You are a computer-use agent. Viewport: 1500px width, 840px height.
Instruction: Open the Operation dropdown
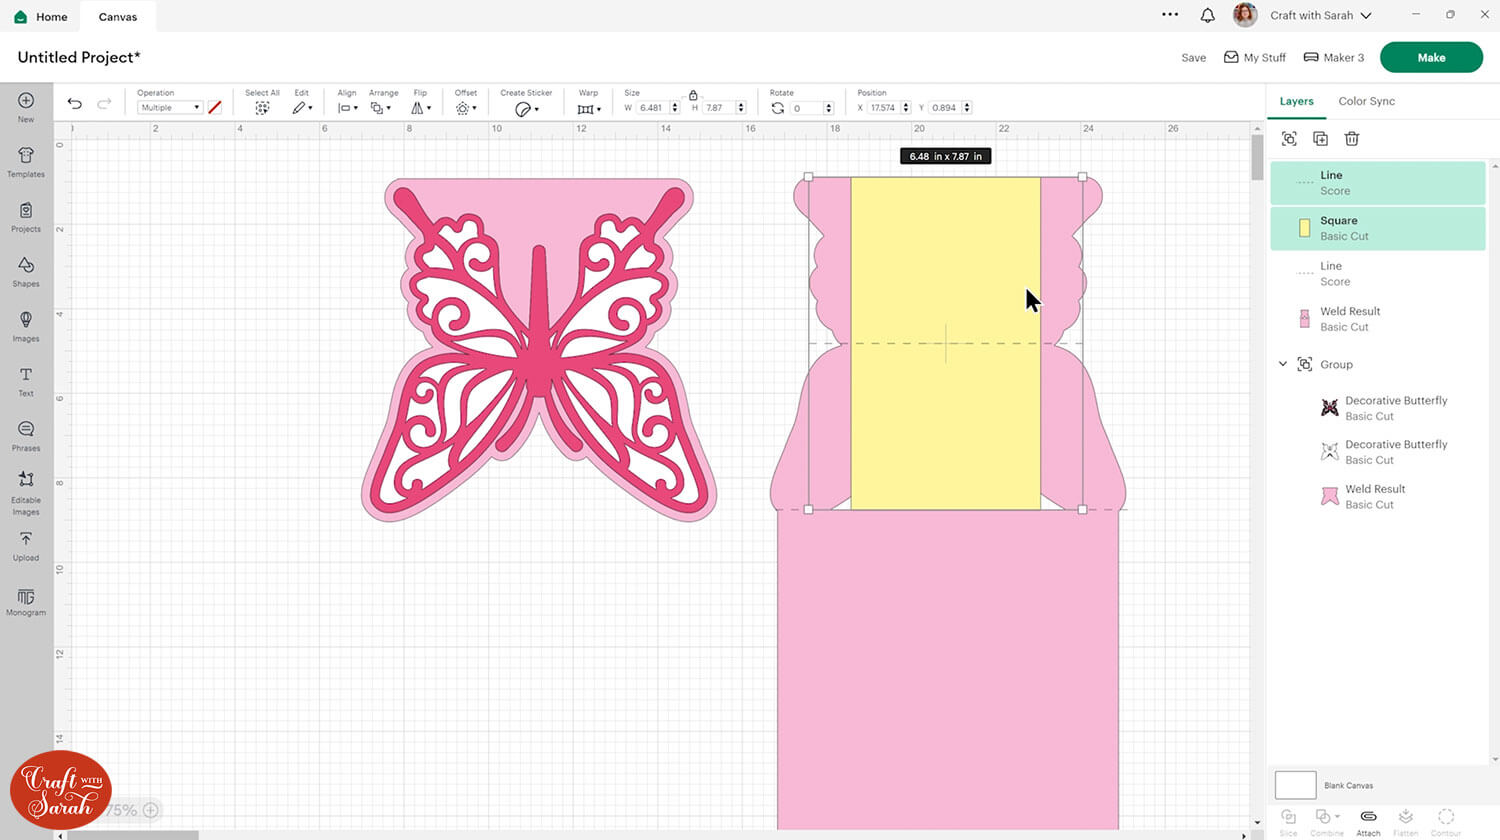[170, 108]
